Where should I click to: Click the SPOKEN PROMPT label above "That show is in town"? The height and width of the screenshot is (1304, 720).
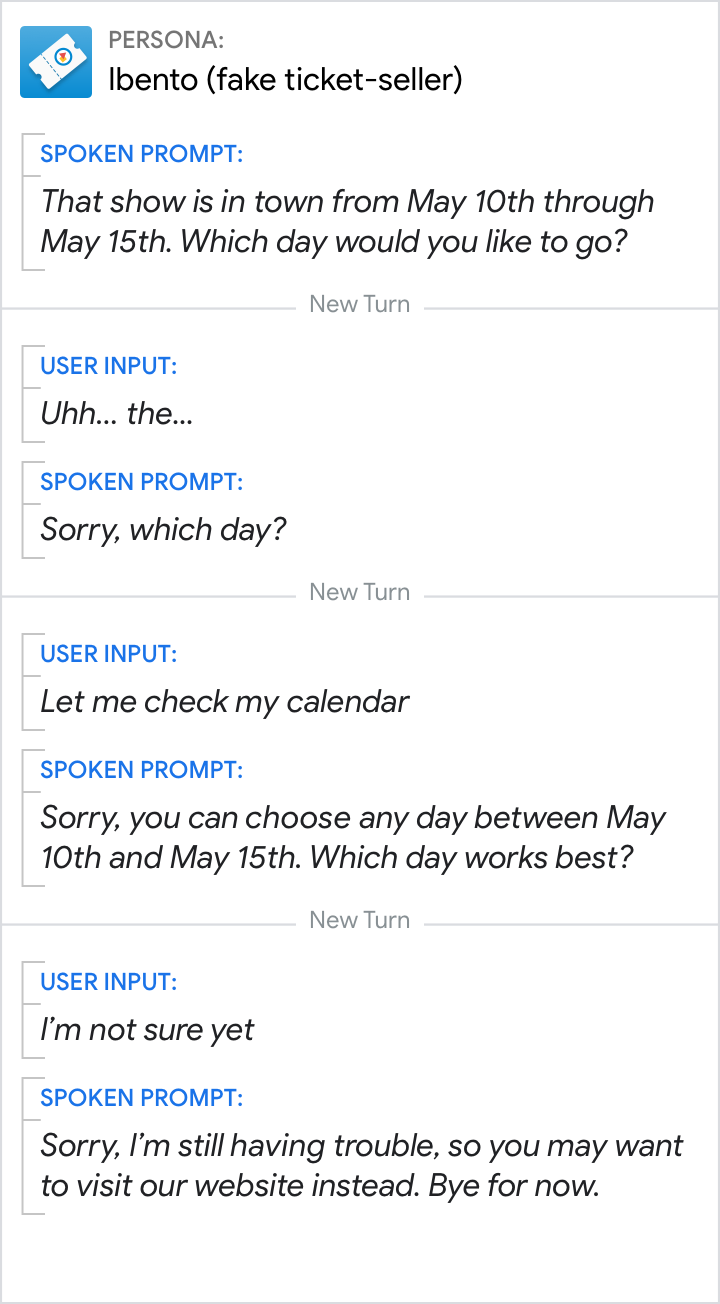(141, 154)
